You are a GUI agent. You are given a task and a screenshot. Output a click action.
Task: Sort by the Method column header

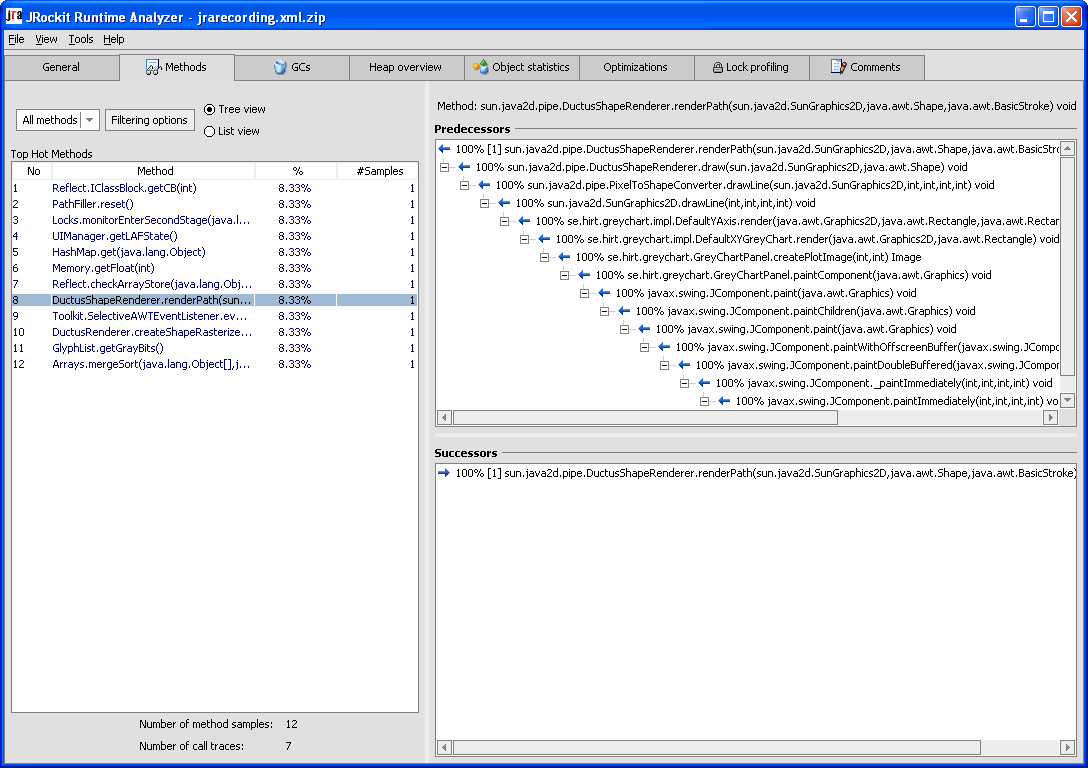click(x=154, y=171)
